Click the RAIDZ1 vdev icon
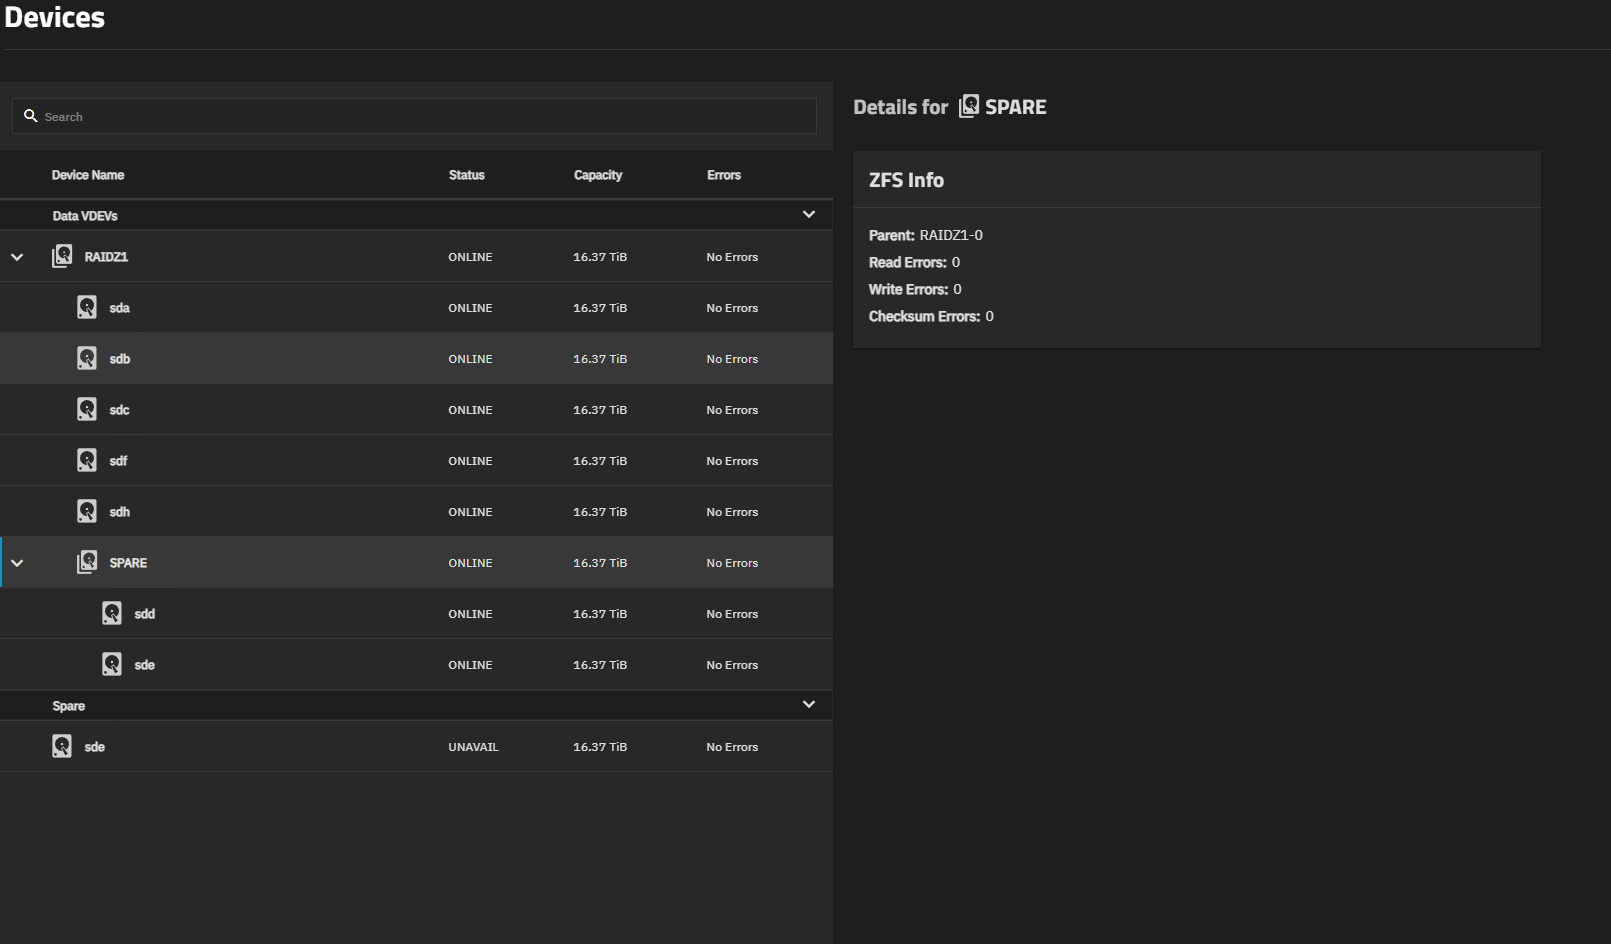This screenshot has width=1611, height=944. pos(62,256)
